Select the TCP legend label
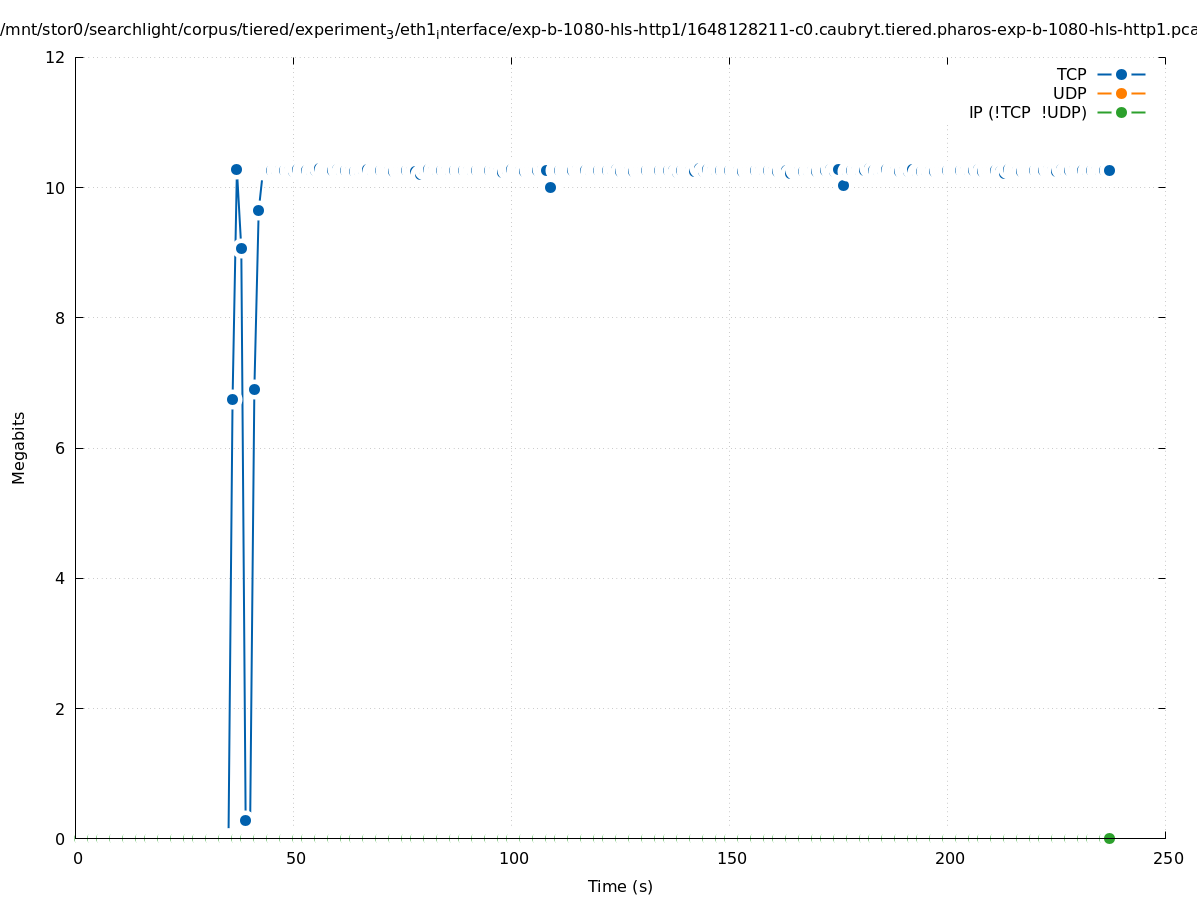The image size is (1197, 900). pyautogui.click(x=1071, y=74)
